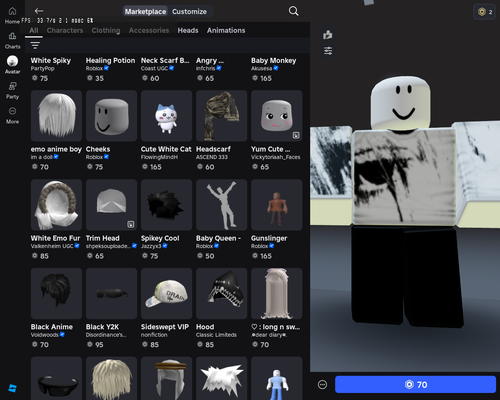Open Healing Potion item title
This screenshot has height=400, width=500.
(110, 61)
